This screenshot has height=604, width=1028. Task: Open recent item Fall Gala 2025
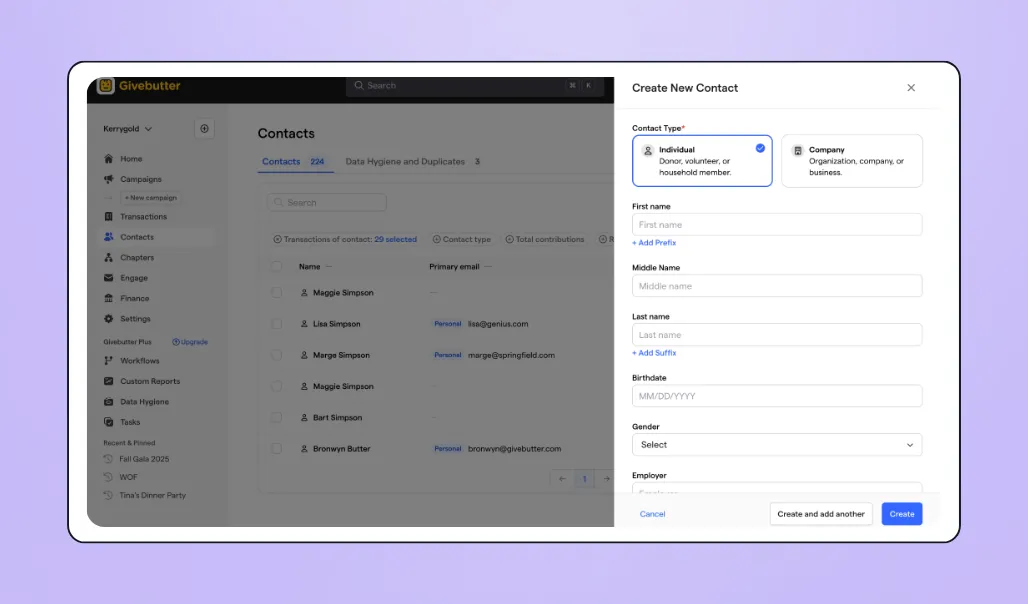[144, 459]
